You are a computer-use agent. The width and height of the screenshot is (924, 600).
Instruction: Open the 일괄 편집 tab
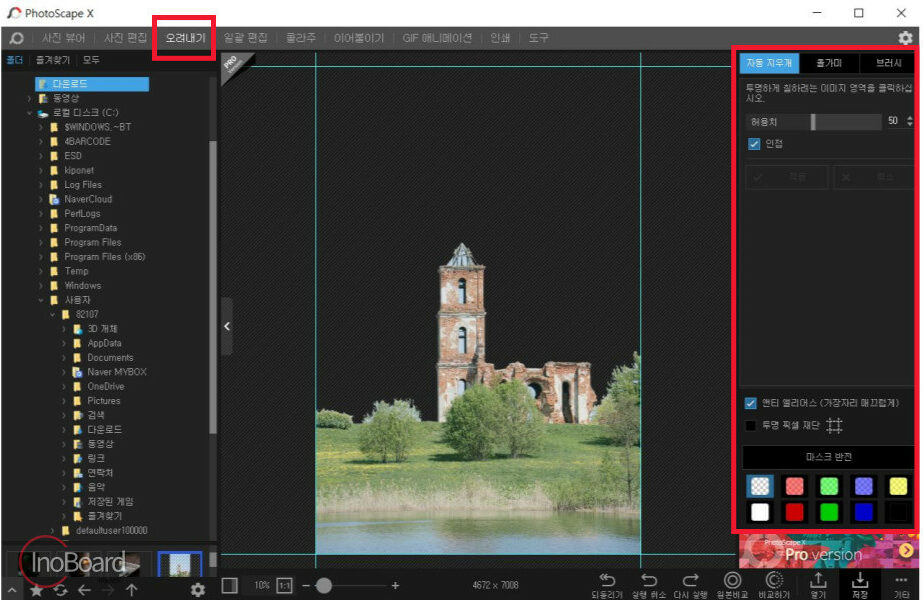pos(245,38)
